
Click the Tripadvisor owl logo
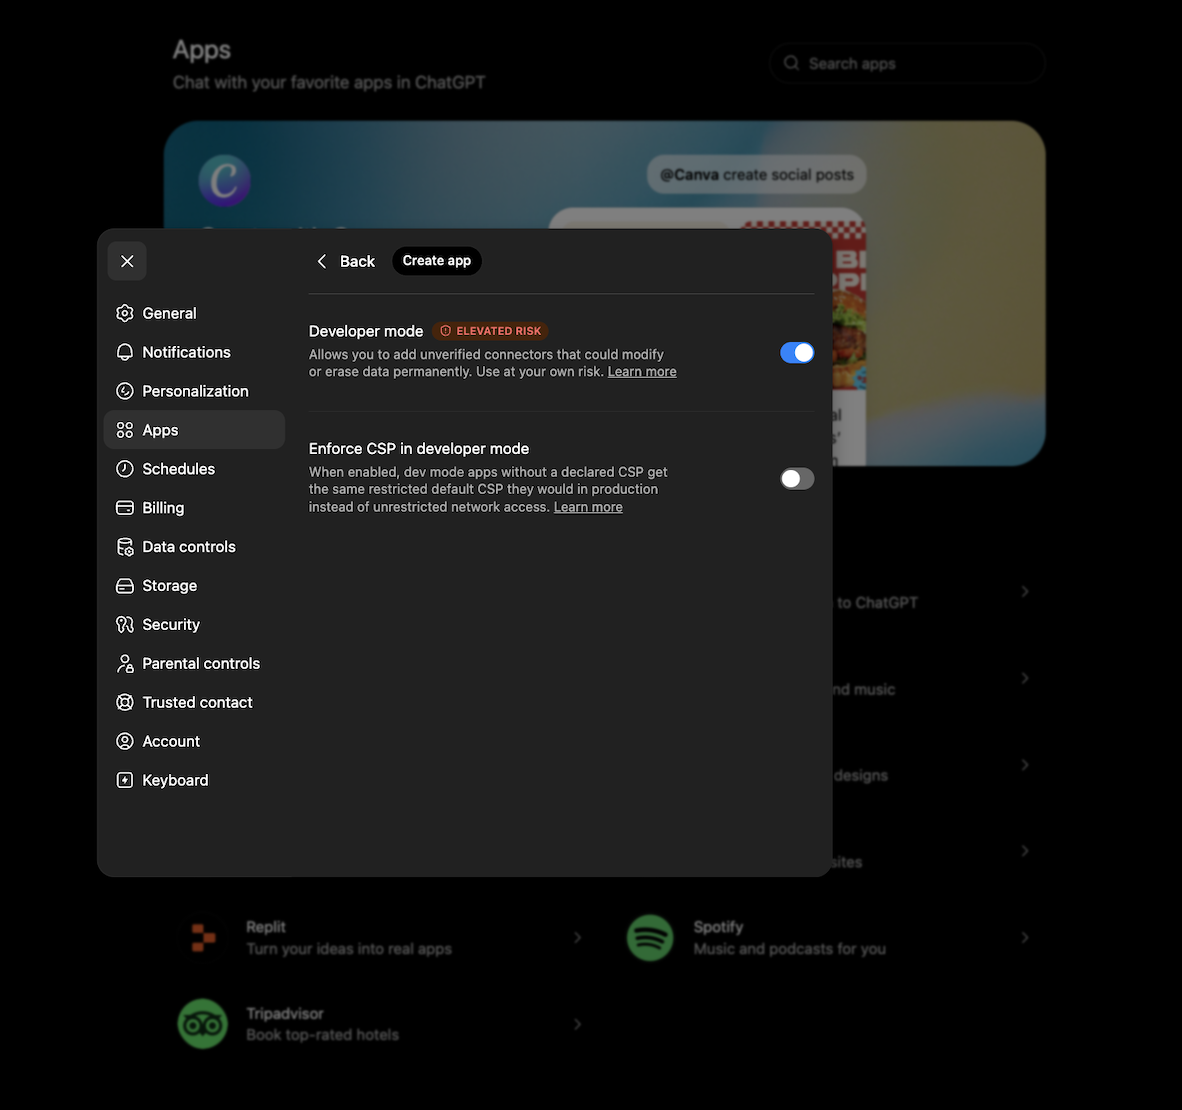coord(202,1024)
